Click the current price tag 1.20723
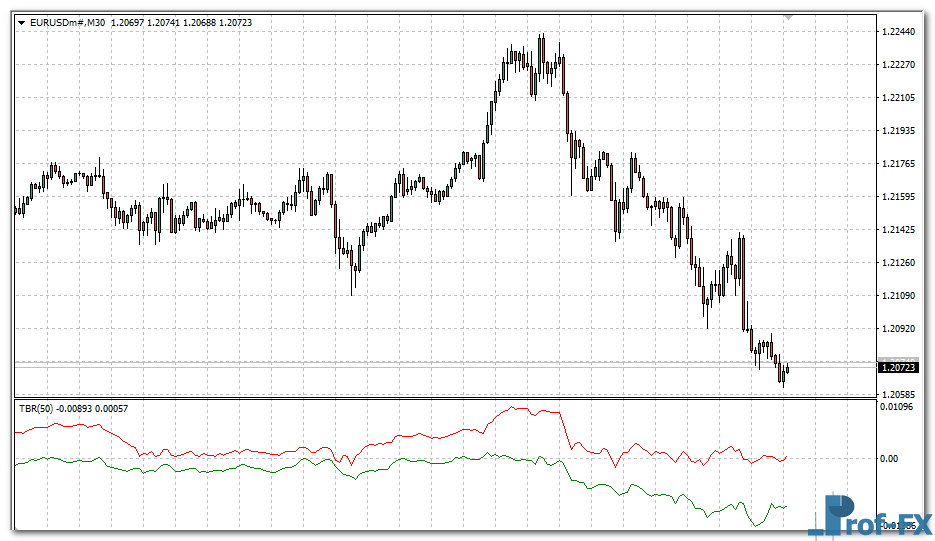The image size is (935, 541). point(899,368)
